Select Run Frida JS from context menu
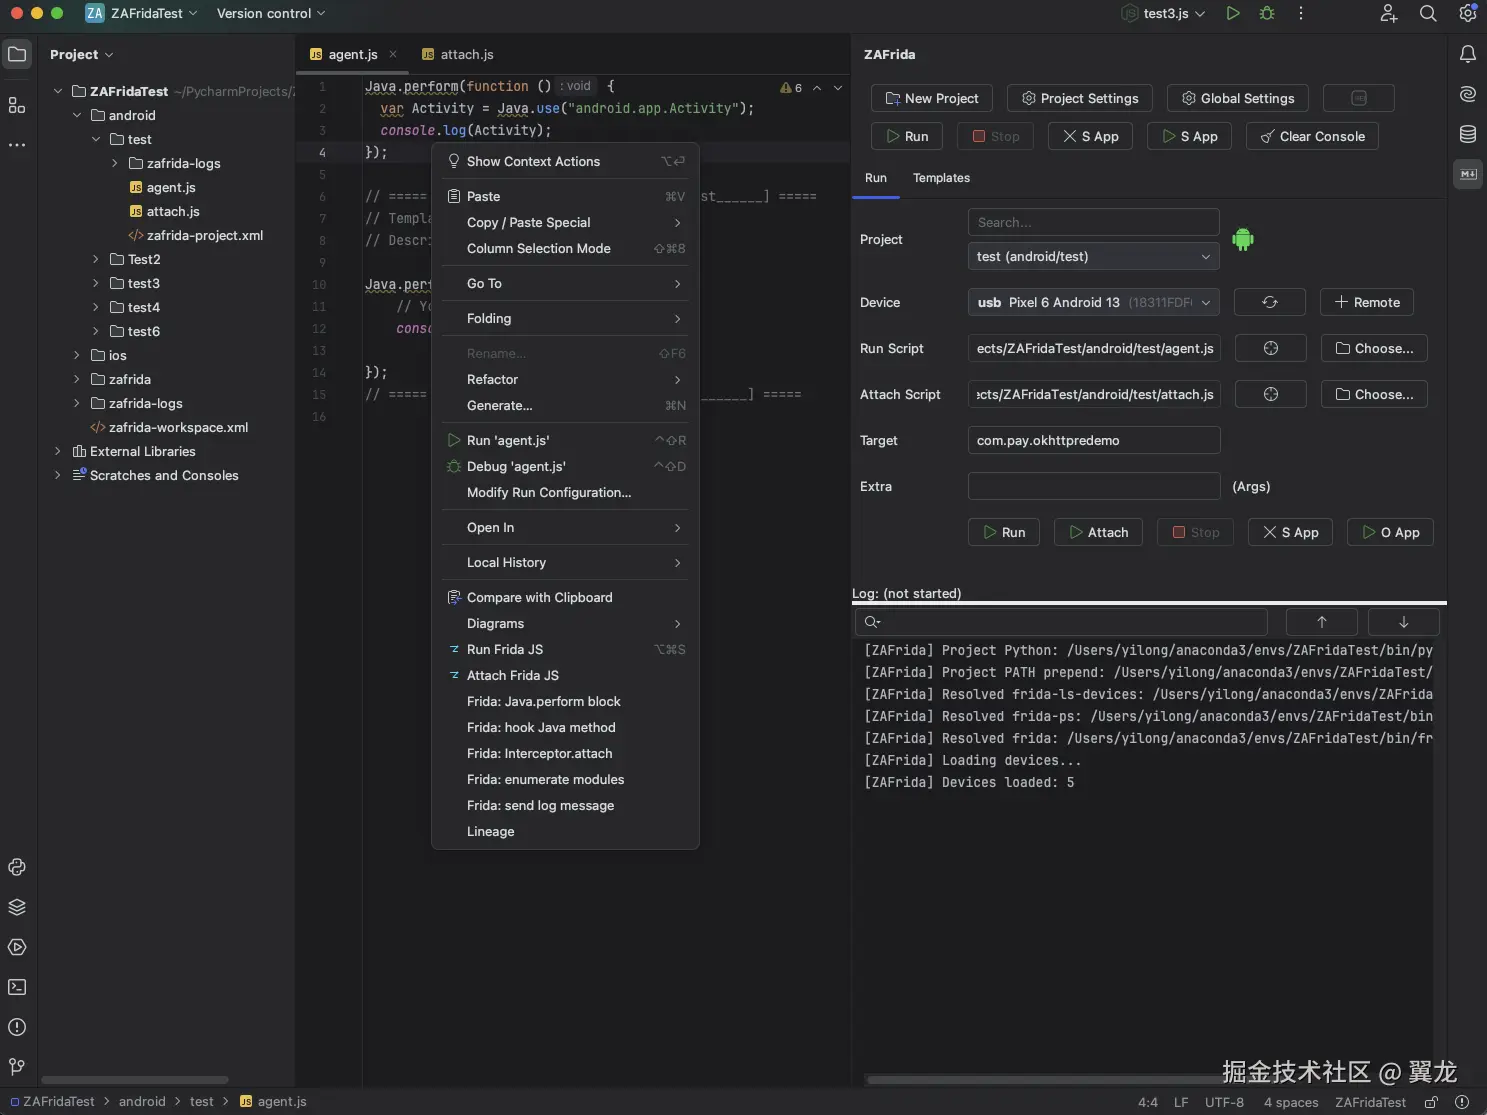The width and height of the screenshot is (1487, 1115). (x=505, y=649)
